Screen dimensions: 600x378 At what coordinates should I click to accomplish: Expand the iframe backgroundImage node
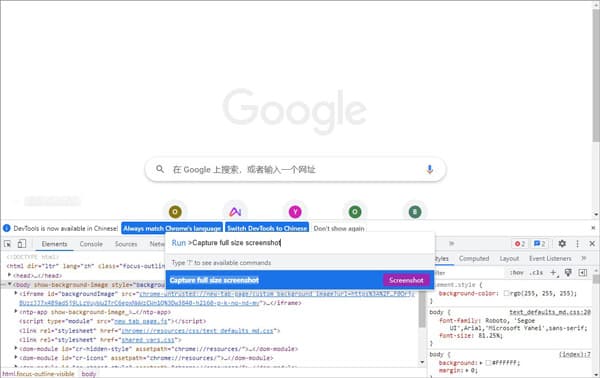pyautogui.click(x=16, y=293)
